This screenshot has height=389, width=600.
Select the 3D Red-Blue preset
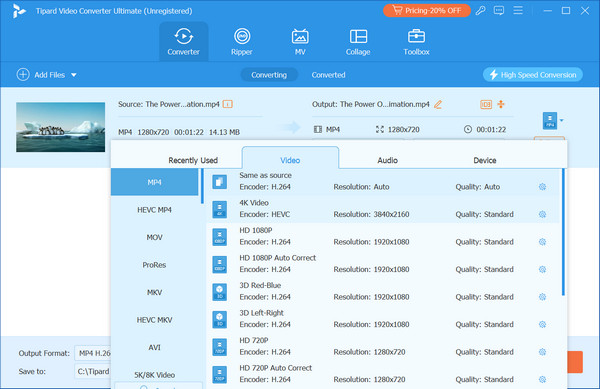383,291
